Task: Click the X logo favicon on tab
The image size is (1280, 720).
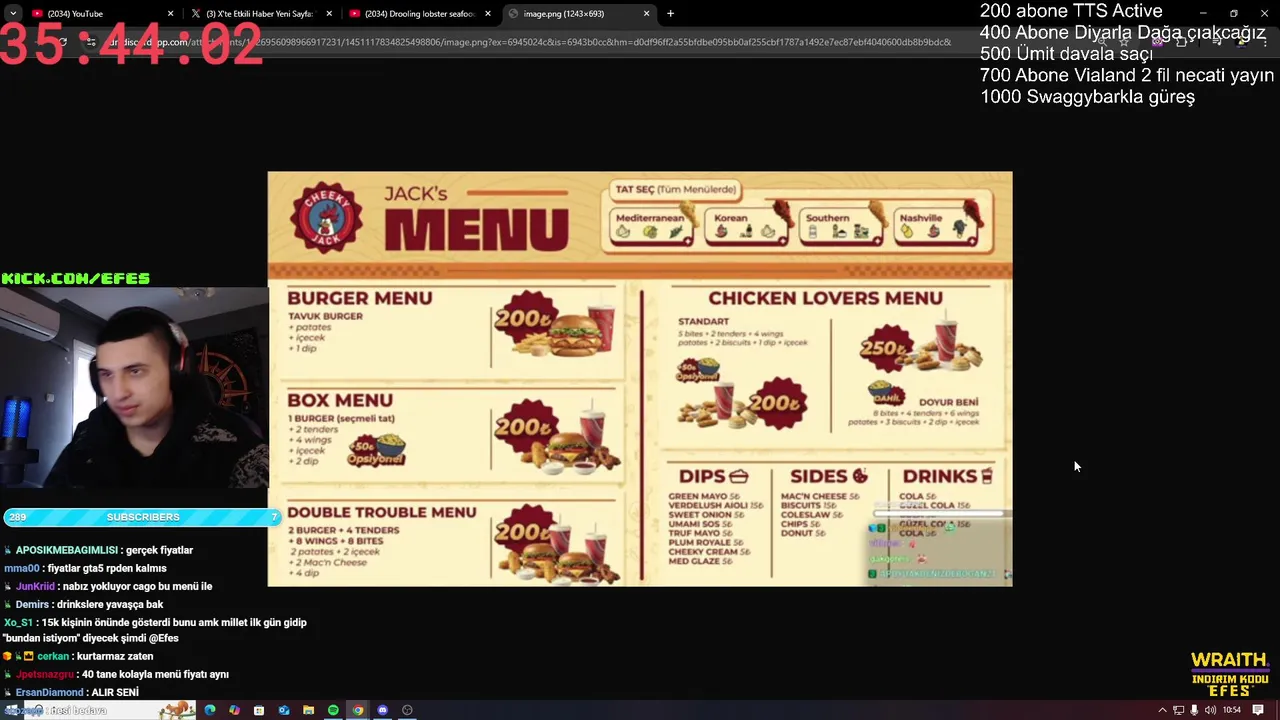Action: 196,13
